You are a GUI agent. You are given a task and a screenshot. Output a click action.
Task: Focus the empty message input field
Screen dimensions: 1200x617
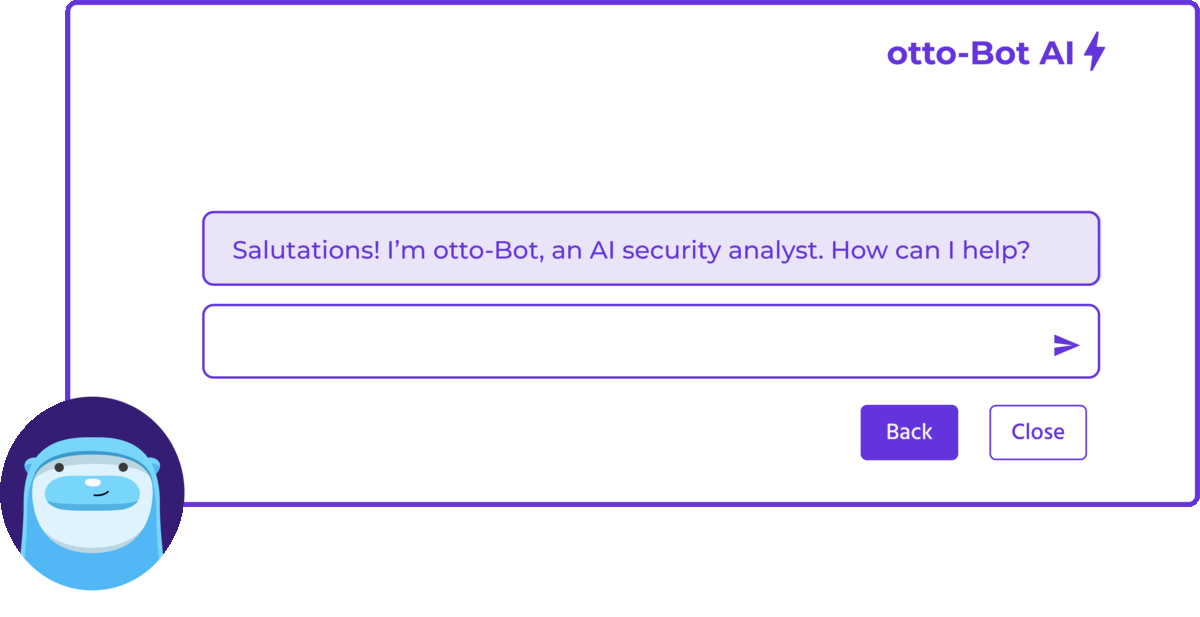620,341
